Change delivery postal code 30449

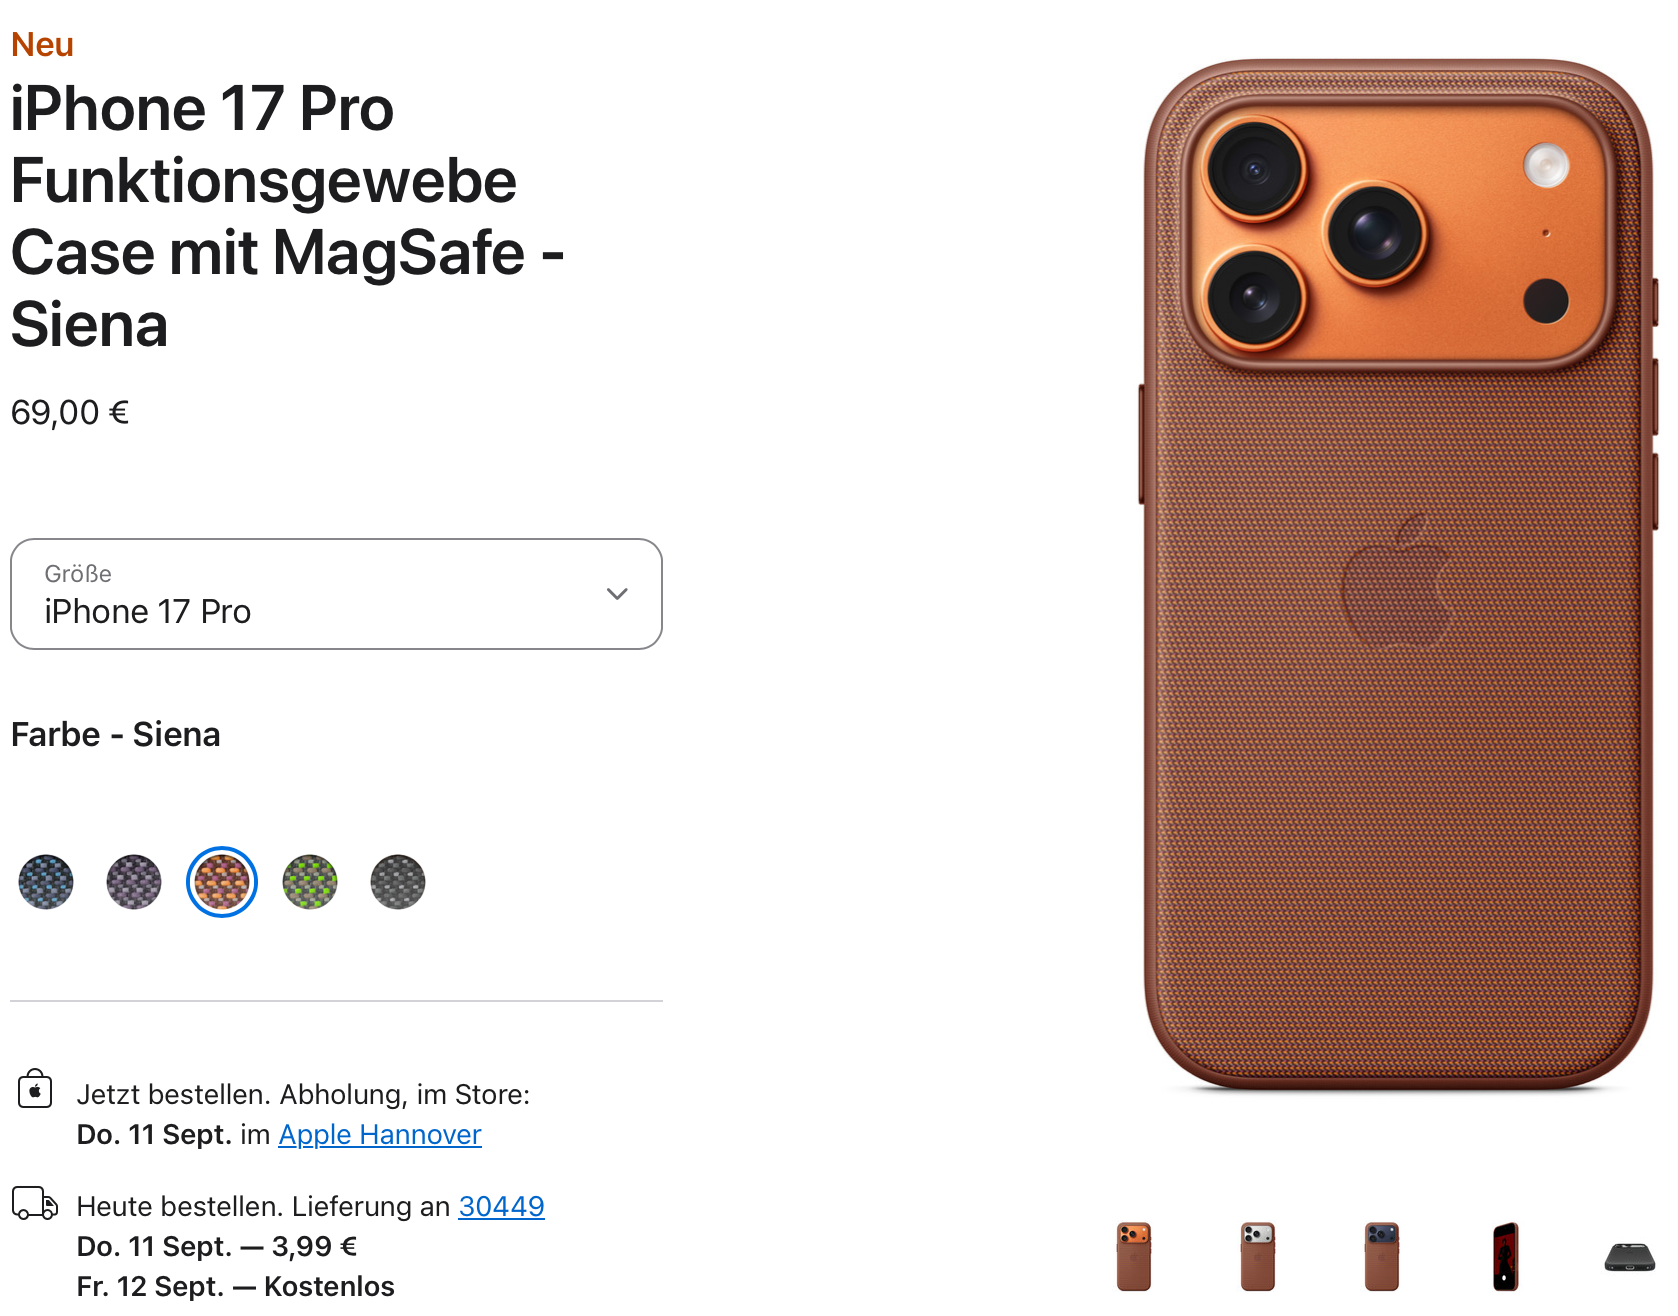coord(501,1207)
